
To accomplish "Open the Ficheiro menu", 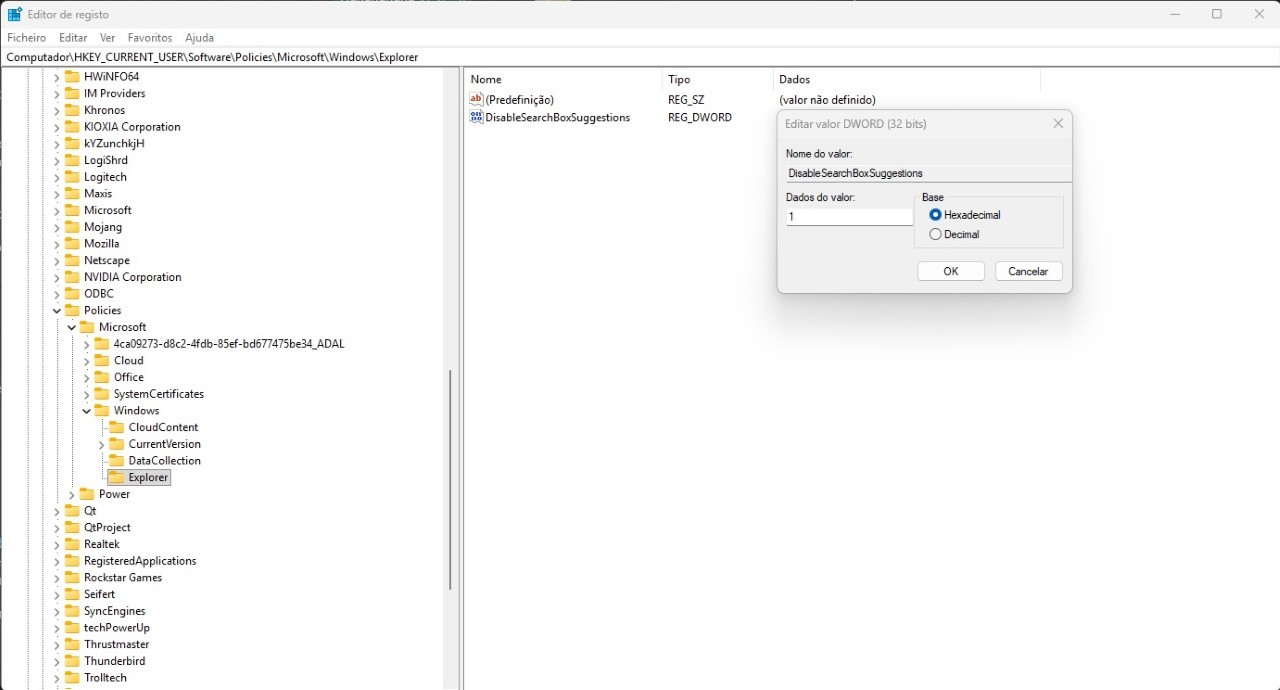I will tap(27, 37).
